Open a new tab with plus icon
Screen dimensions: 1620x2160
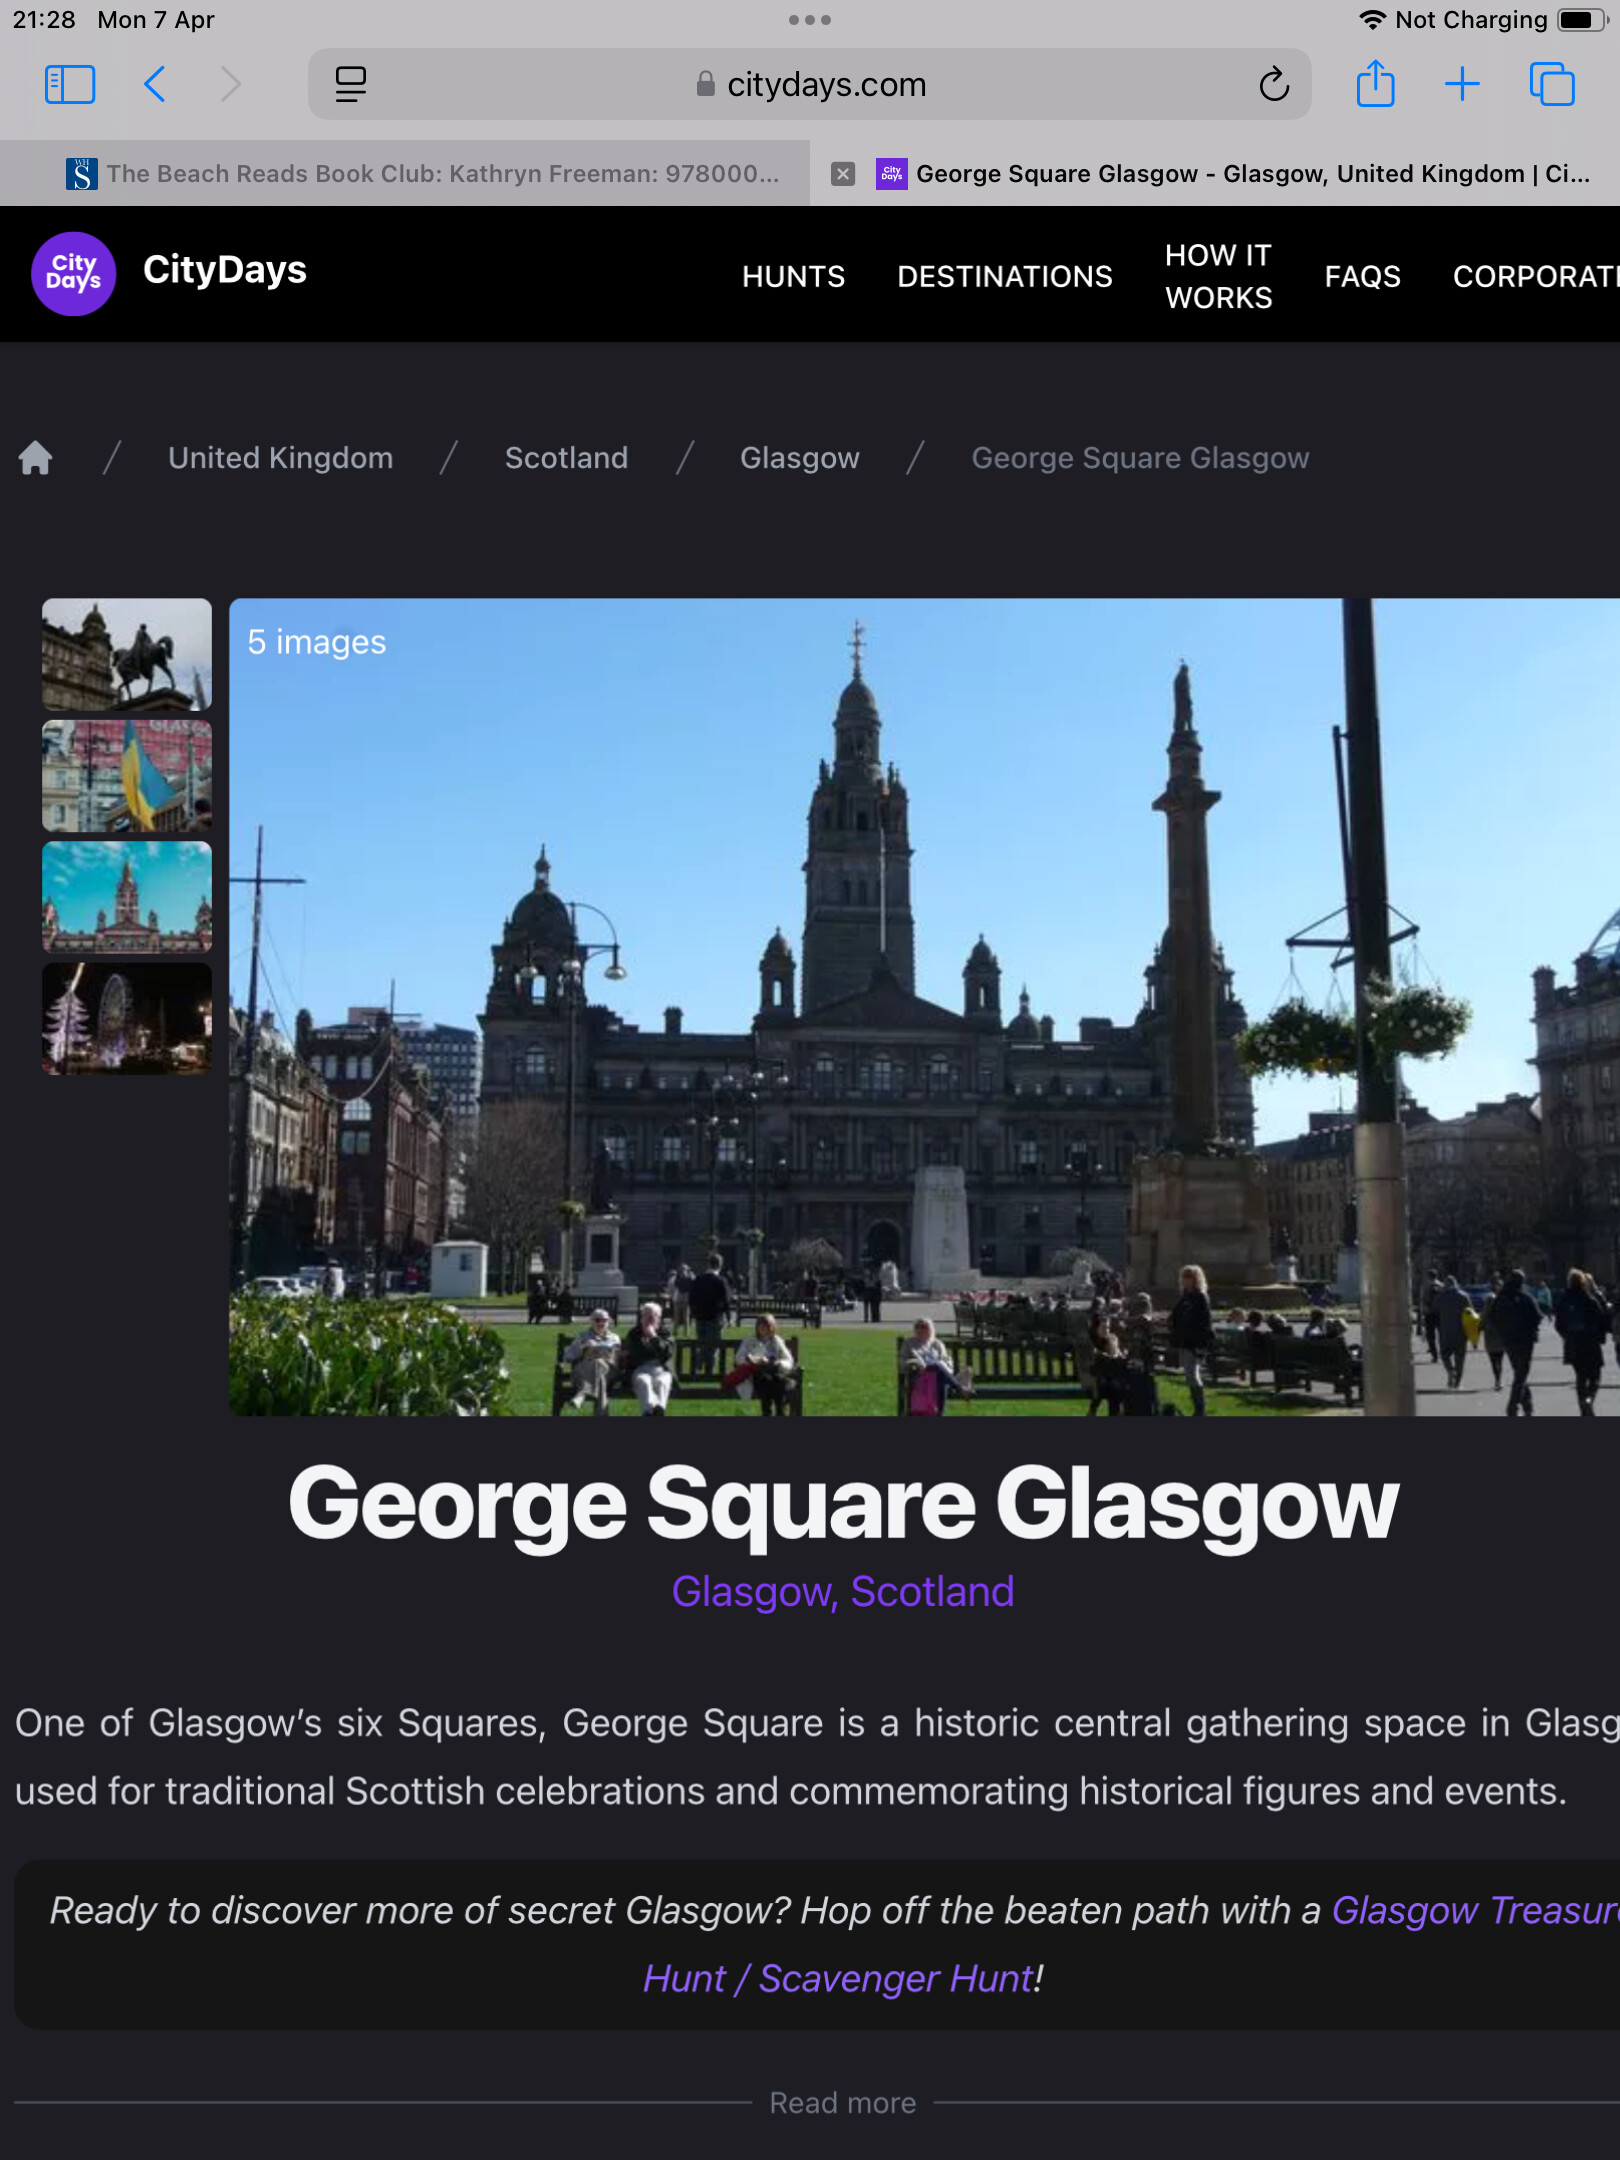(1462, 84)
